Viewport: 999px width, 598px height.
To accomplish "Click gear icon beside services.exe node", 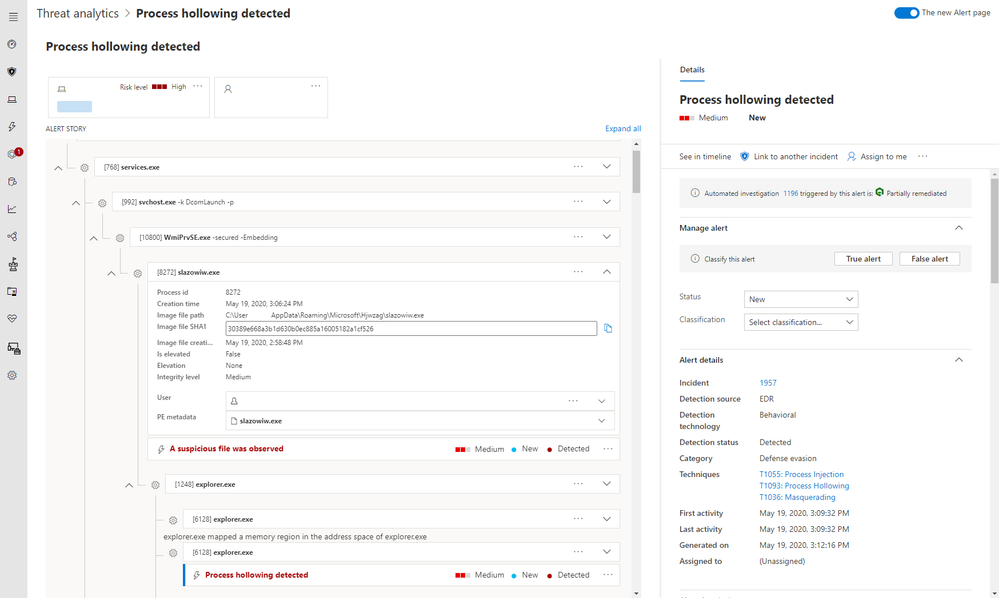I will pyautogui.click(x=85, y=168).
